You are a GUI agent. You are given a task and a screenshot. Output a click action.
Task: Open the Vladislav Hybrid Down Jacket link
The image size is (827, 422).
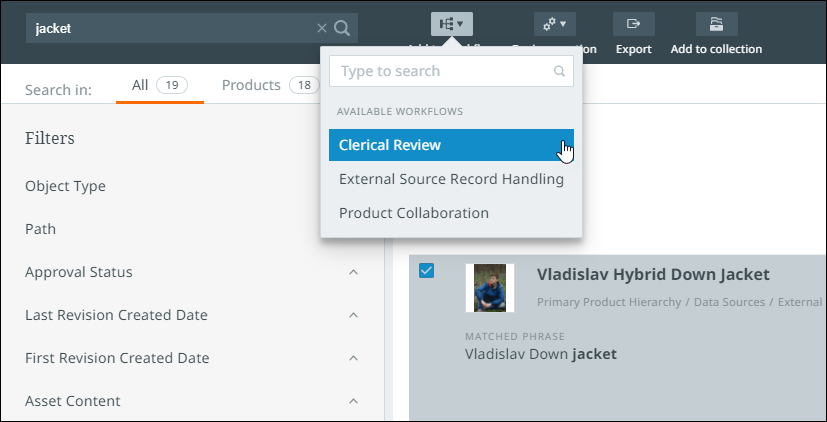[653, 274]
